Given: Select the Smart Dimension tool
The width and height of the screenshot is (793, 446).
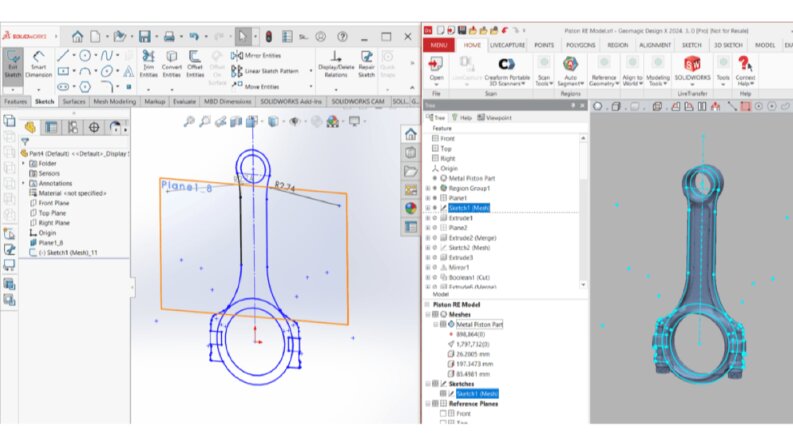Looking at the screenshot, I should 38,64.
